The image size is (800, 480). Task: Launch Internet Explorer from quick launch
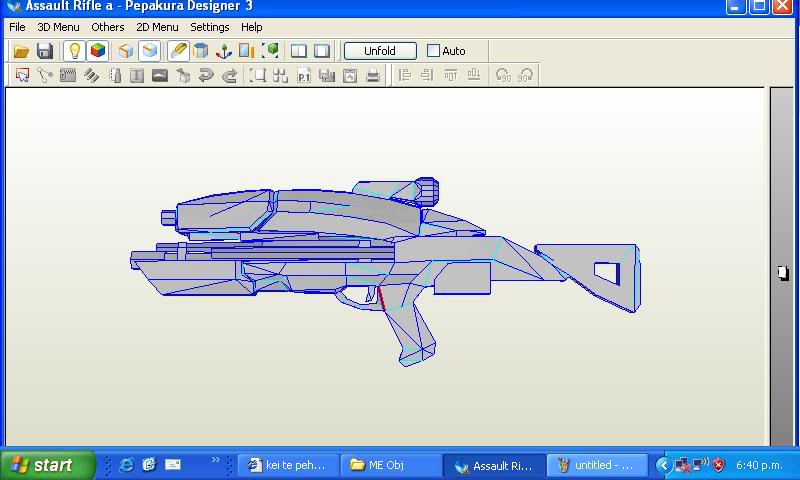126,465
